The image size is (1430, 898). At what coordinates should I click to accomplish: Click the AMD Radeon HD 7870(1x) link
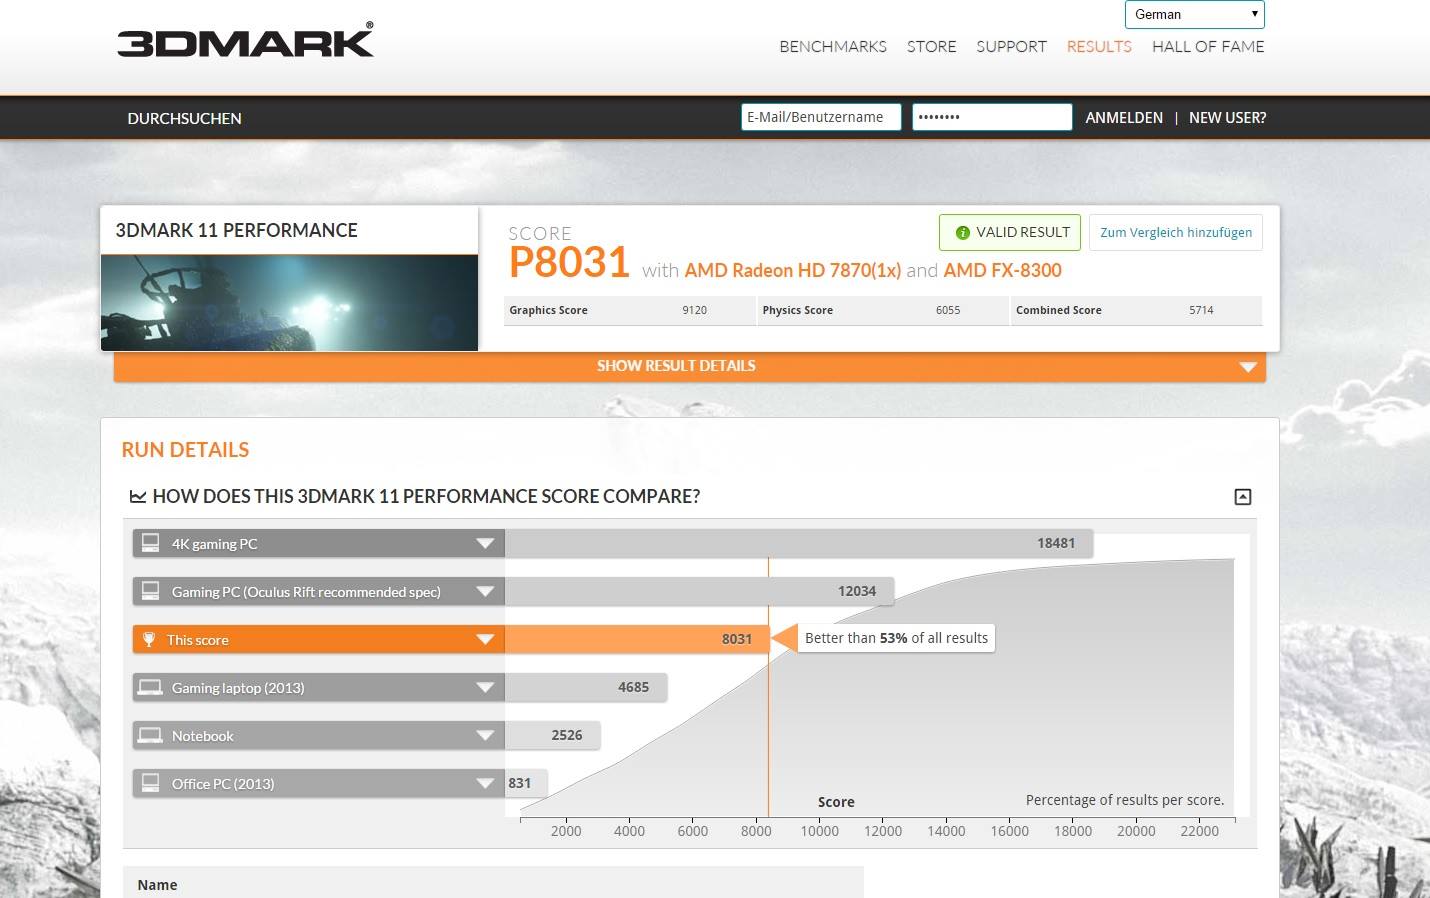coord(792,270)
